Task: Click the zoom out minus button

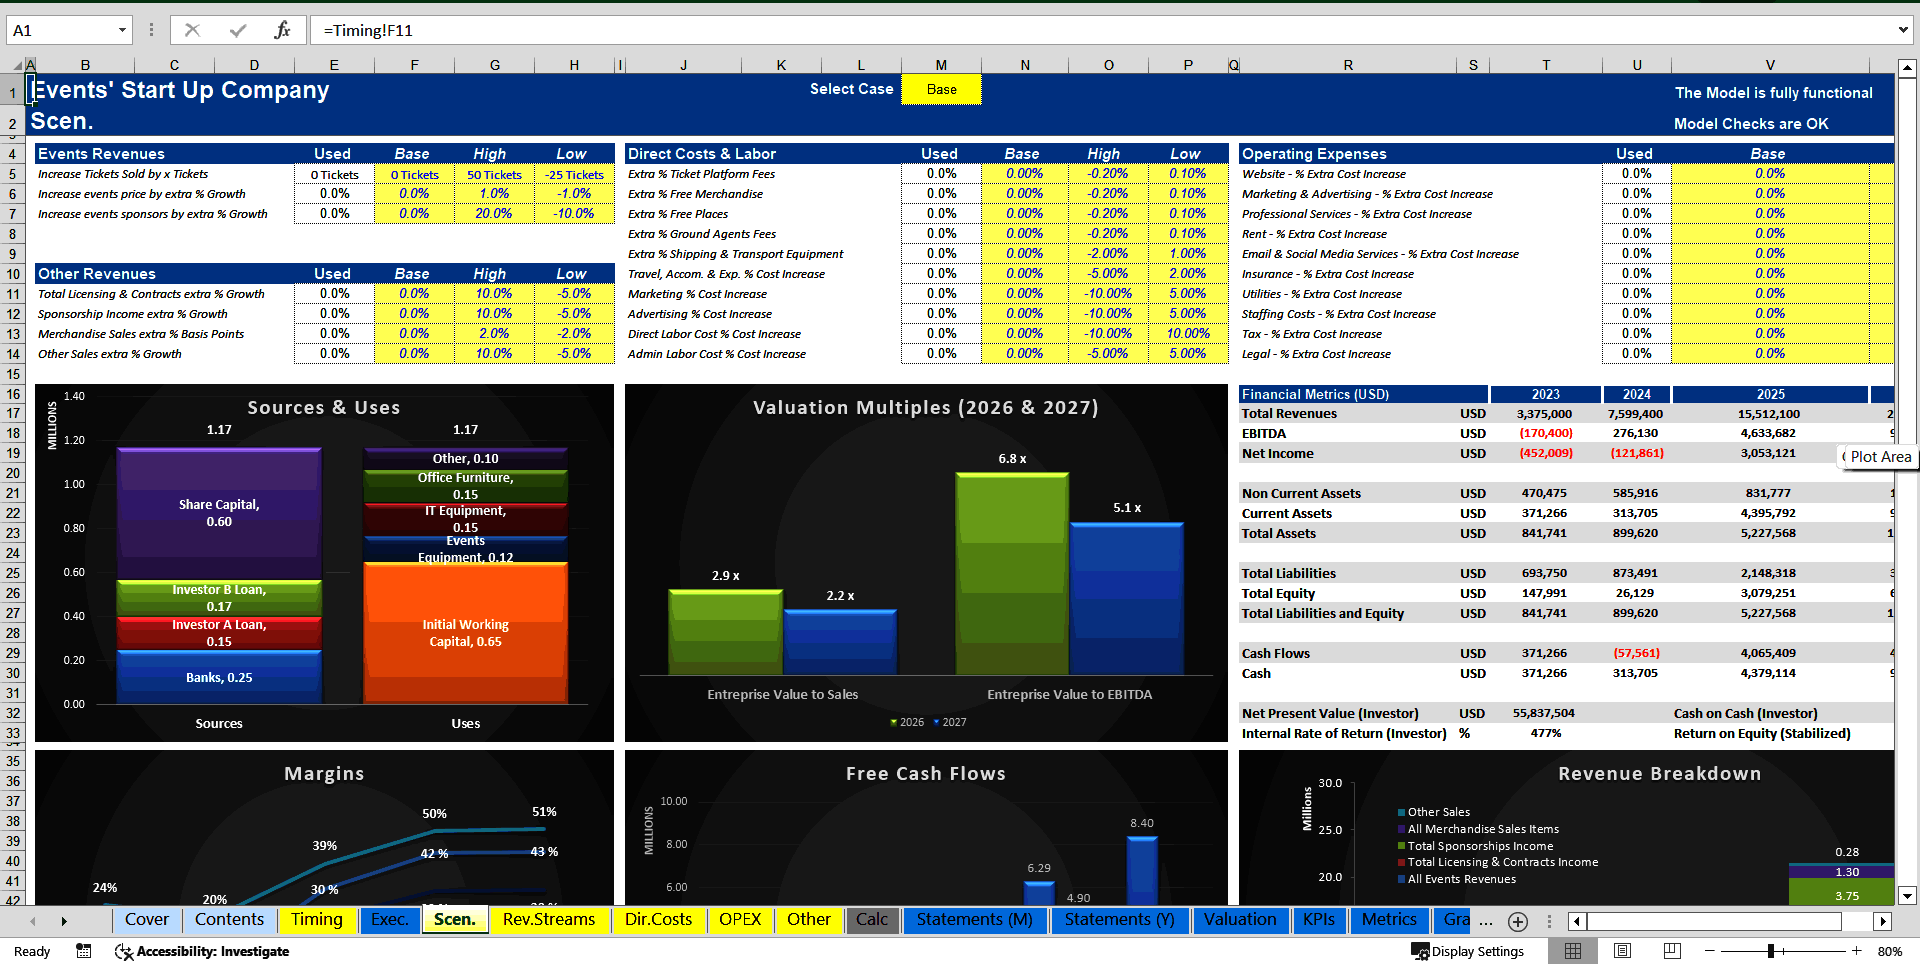Action: [x=1709, y=951]
